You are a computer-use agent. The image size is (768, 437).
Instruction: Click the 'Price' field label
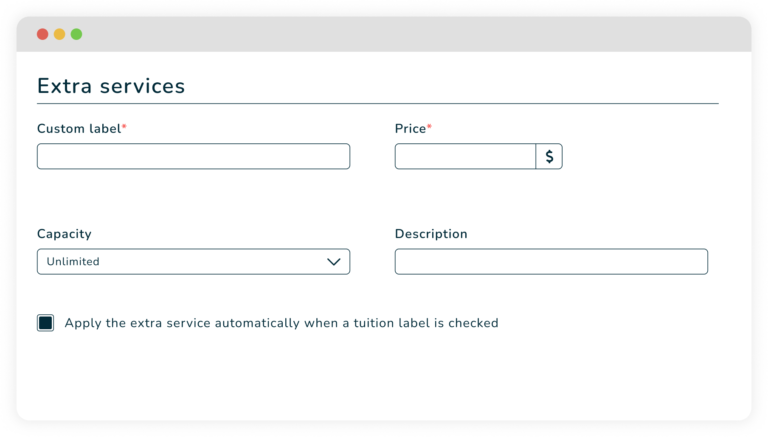pos(410,129)
